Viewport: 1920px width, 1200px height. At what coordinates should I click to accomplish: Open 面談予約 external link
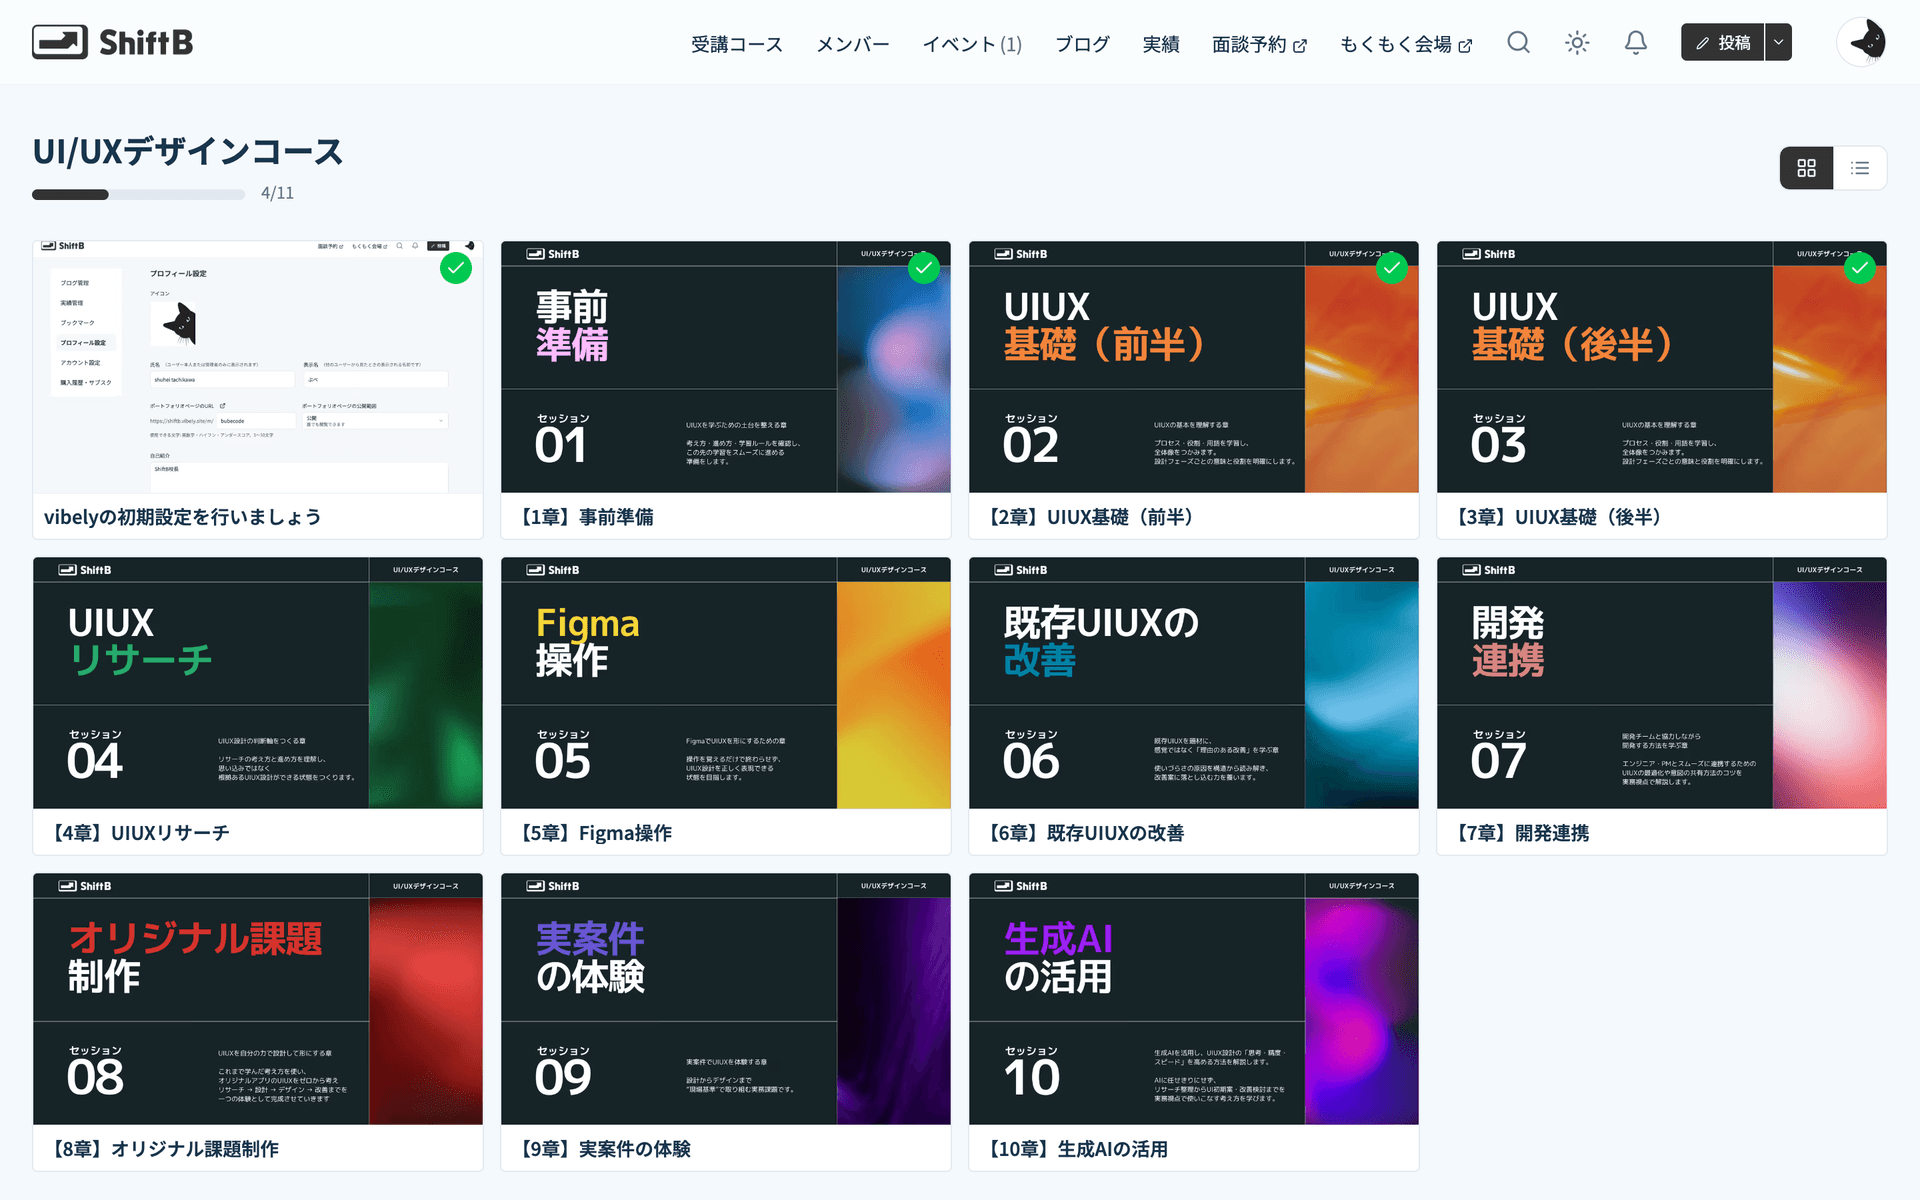[x=1259, y=44]
